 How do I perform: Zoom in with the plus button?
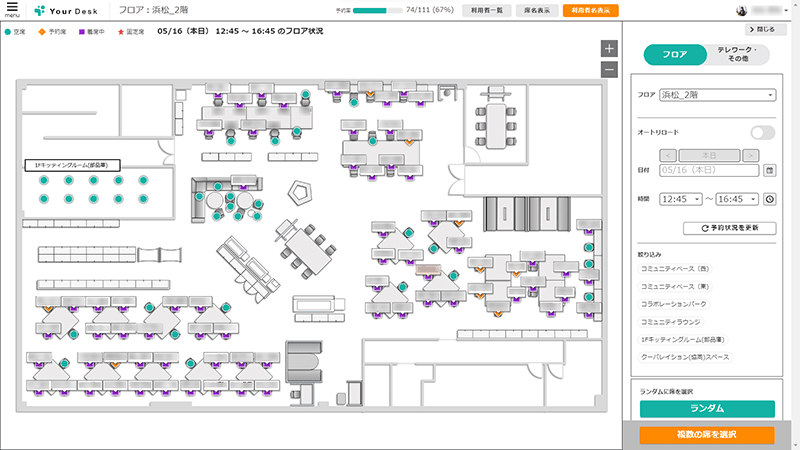click(x=609, y=49)
